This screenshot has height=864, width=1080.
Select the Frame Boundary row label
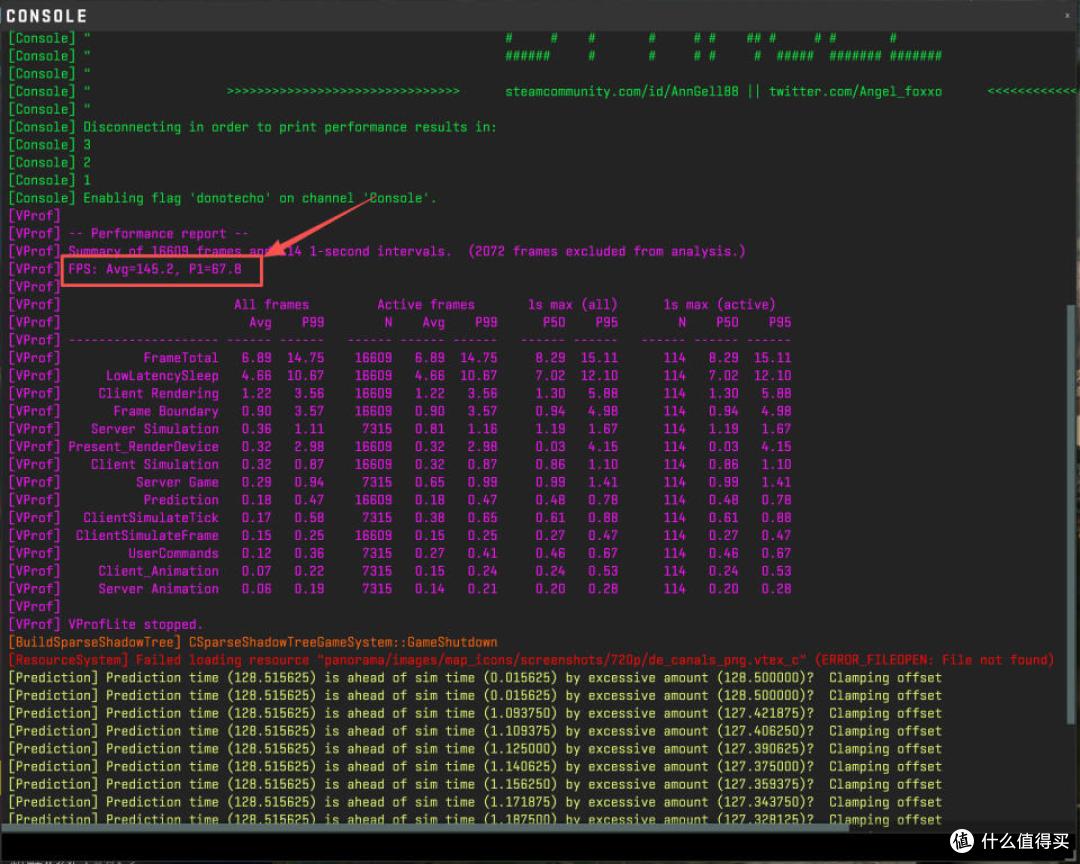pyautogui.click(x=166, y=411)
